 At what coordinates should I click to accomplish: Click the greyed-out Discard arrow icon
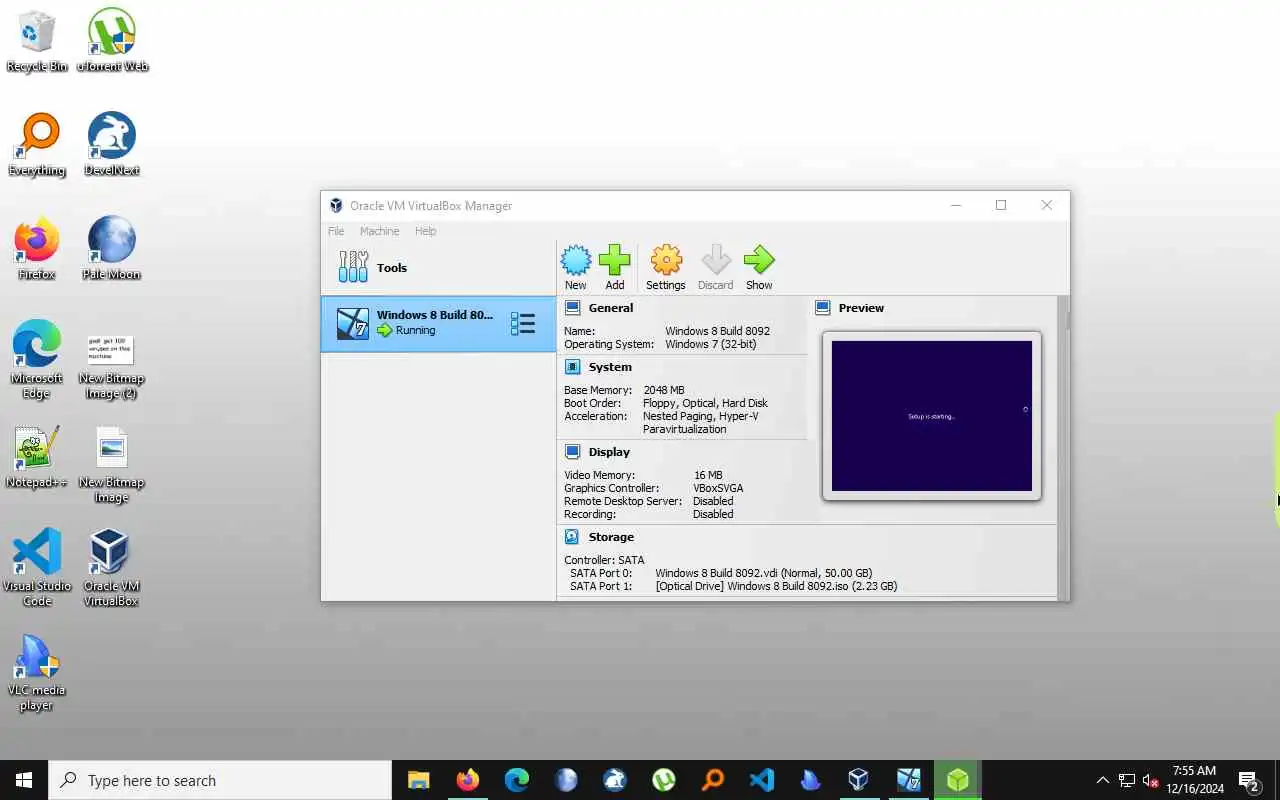pos(716,260)
